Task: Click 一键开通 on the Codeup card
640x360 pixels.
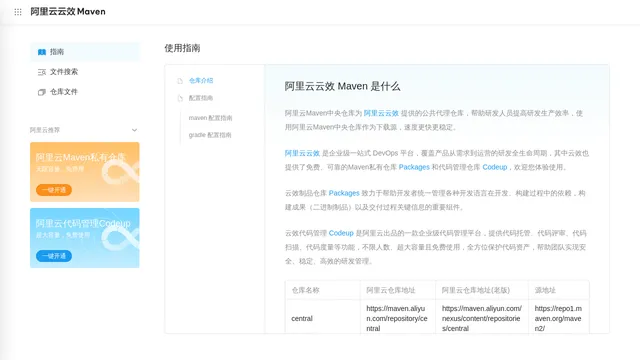Action: coord(54,256)
